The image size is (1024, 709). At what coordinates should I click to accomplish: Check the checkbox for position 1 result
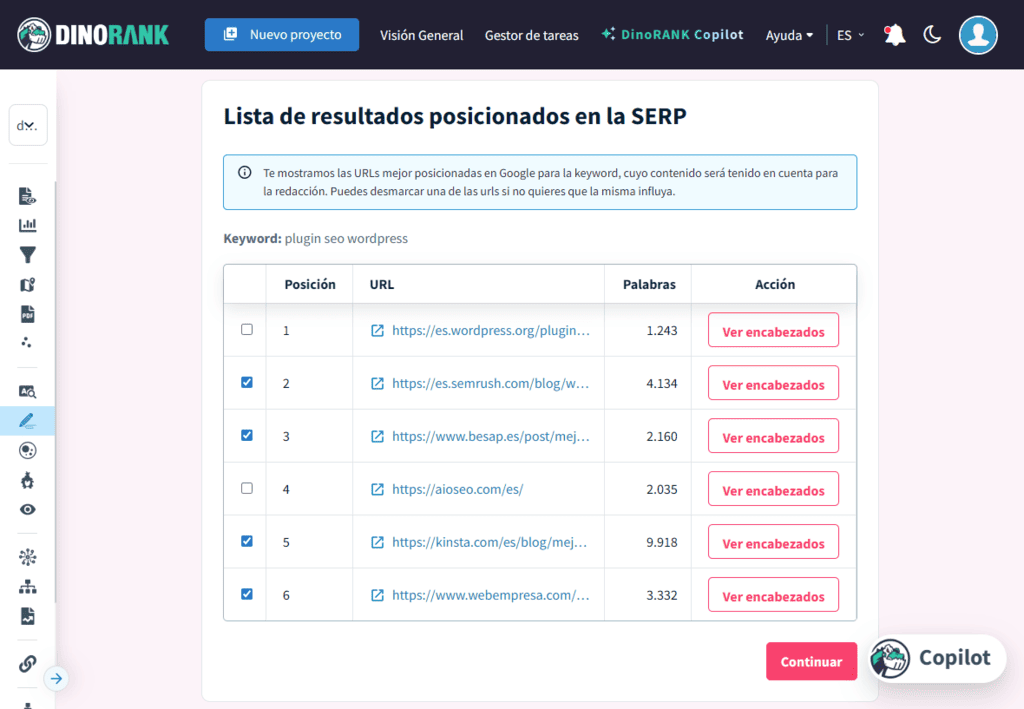pyautogui.click(x=245, y=330)
